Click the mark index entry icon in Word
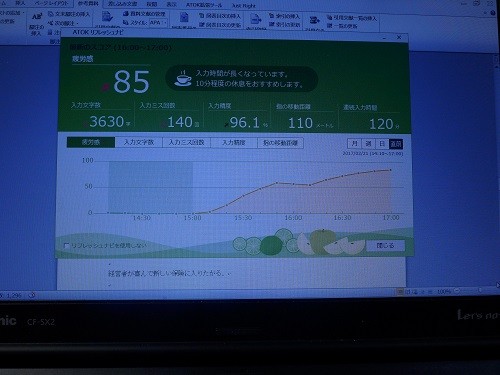Viewport: 500px width, 375px height. [256, 19]
